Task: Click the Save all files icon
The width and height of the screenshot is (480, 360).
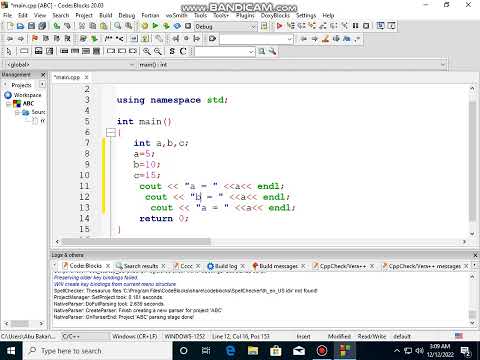Action: [x=42, y=26]
